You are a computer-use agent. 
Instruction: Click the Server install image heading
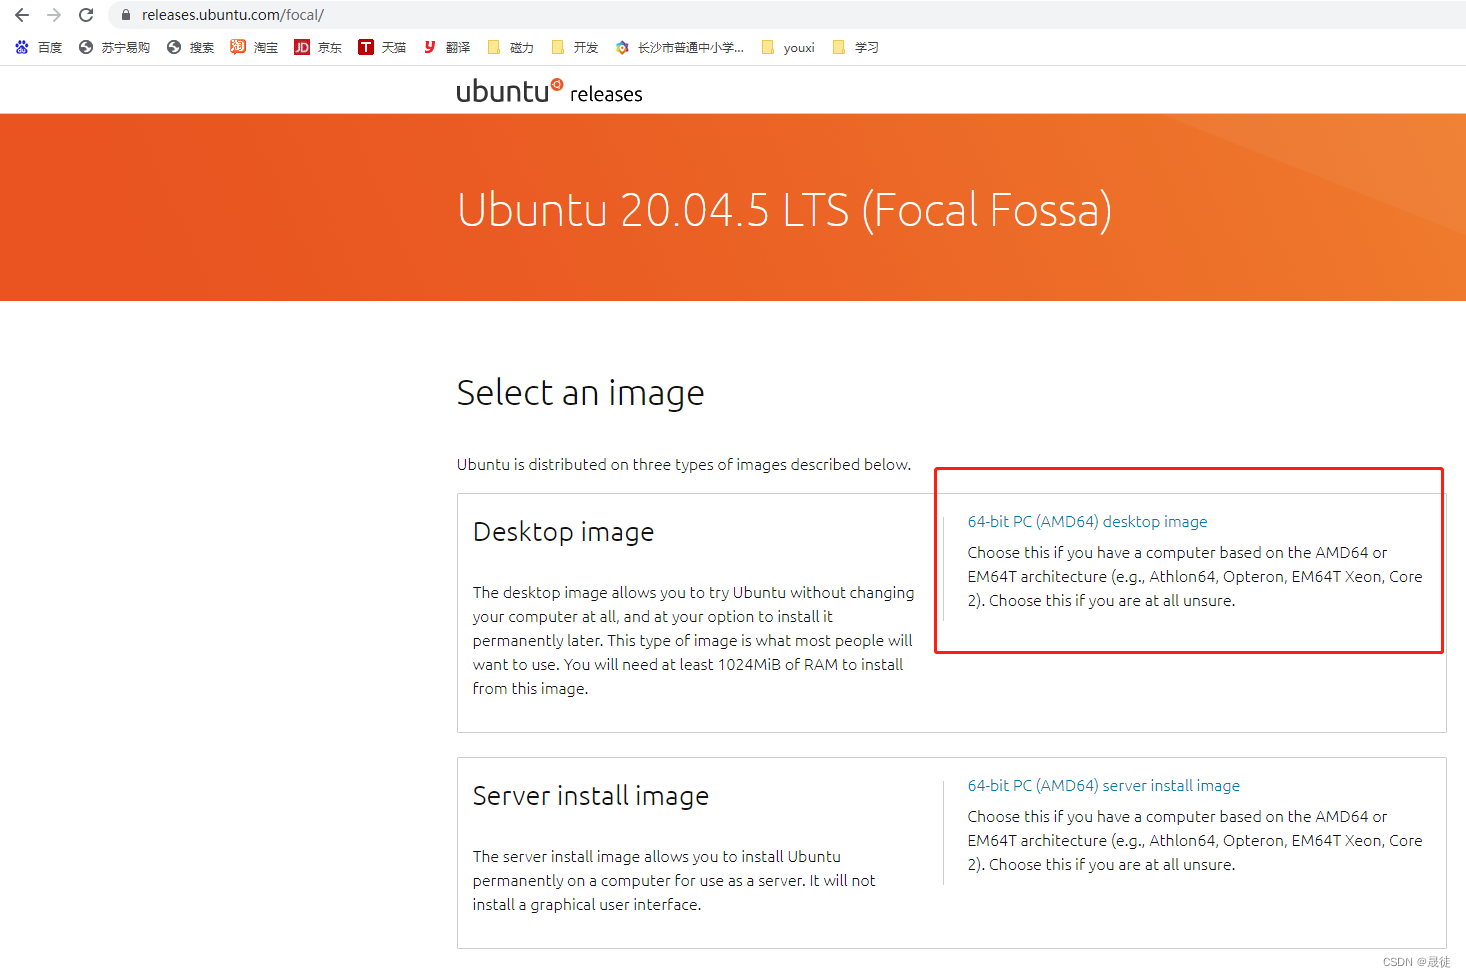(x=590, y=796)
